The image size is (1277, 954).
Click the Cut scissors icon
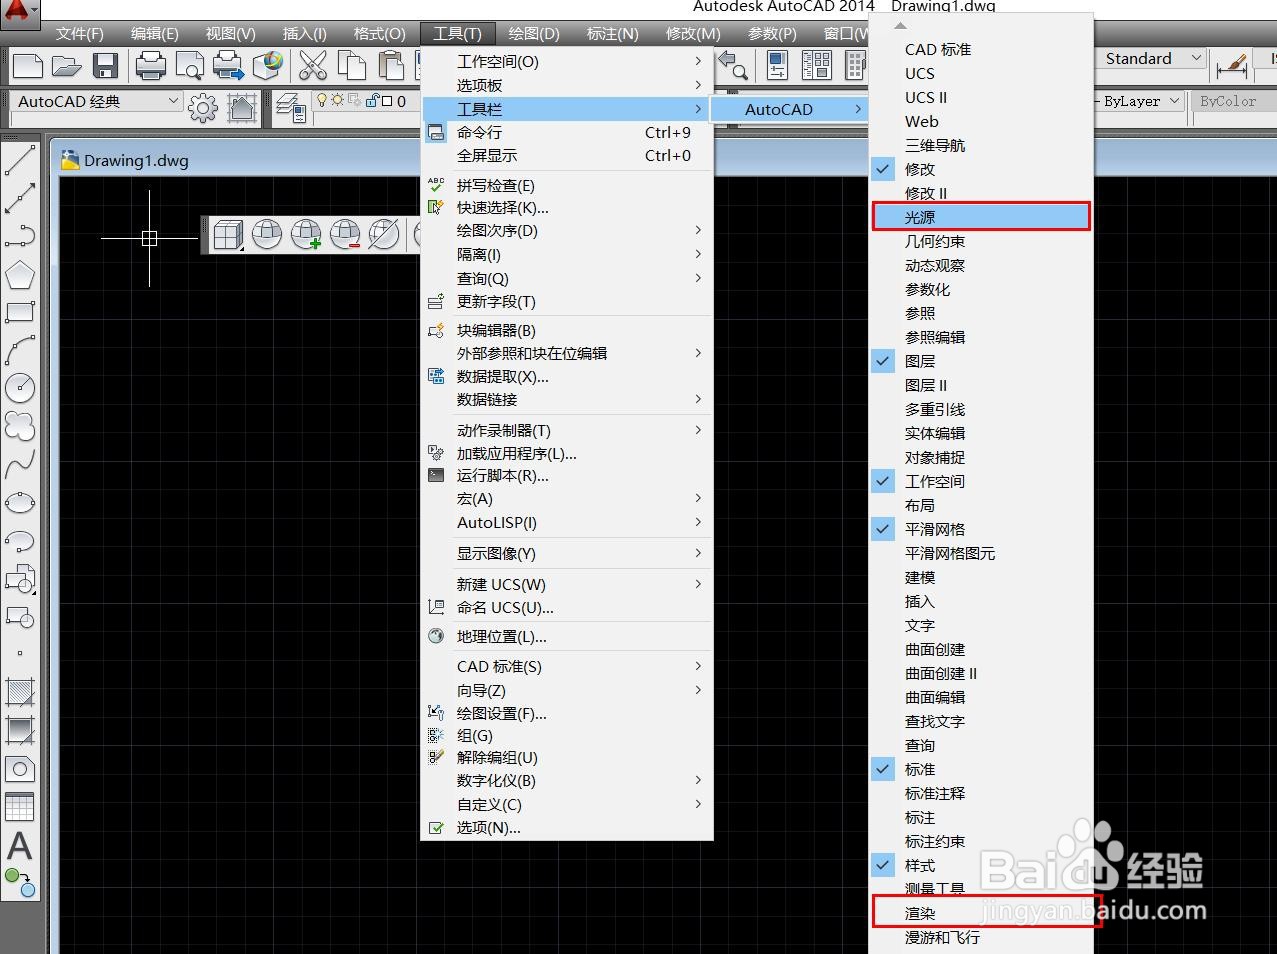click(313, 66)
